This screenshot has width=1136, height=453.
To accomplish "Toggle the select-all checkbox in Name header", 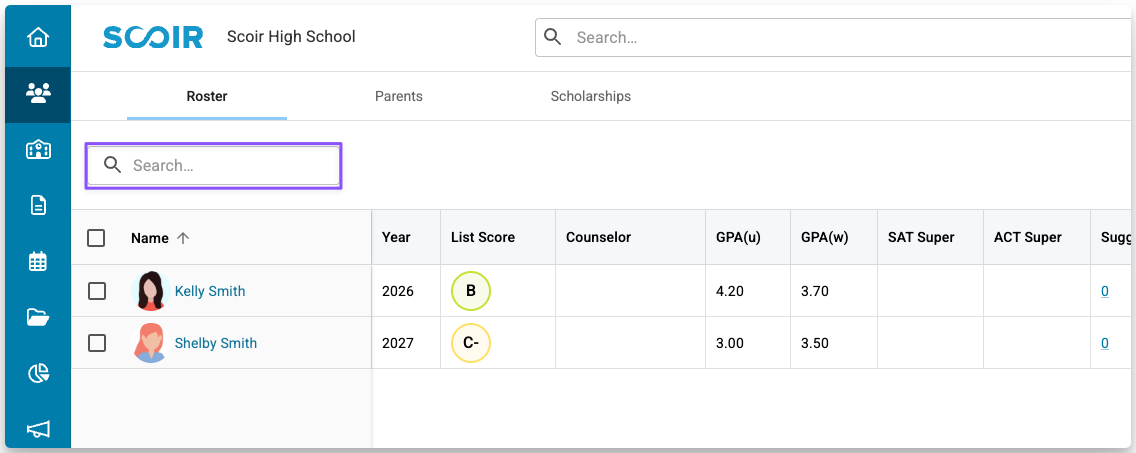I will coord(96,238).
